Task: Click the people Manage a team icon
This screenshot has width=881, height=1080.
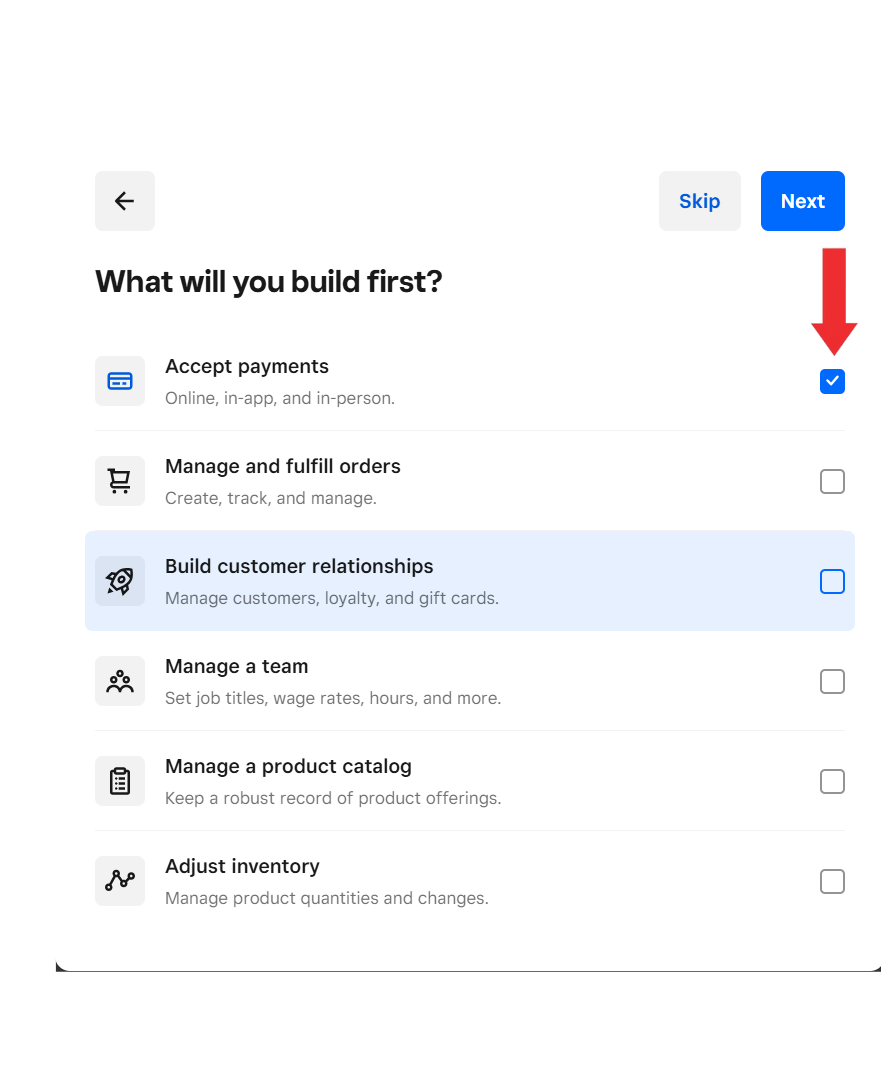Action: click(x=120, y=681)
